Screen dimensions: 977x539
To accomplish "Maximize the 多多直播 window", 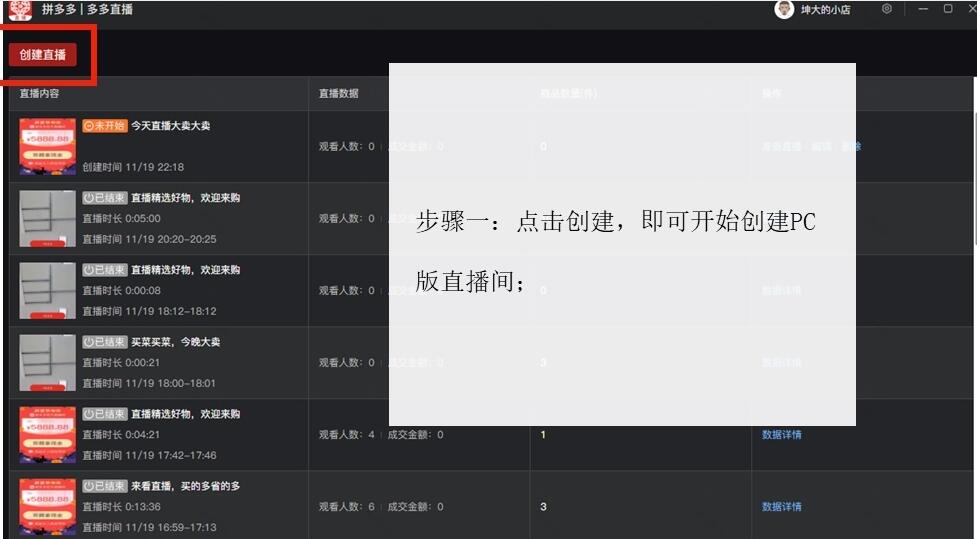I will click(x=948, y=9).
